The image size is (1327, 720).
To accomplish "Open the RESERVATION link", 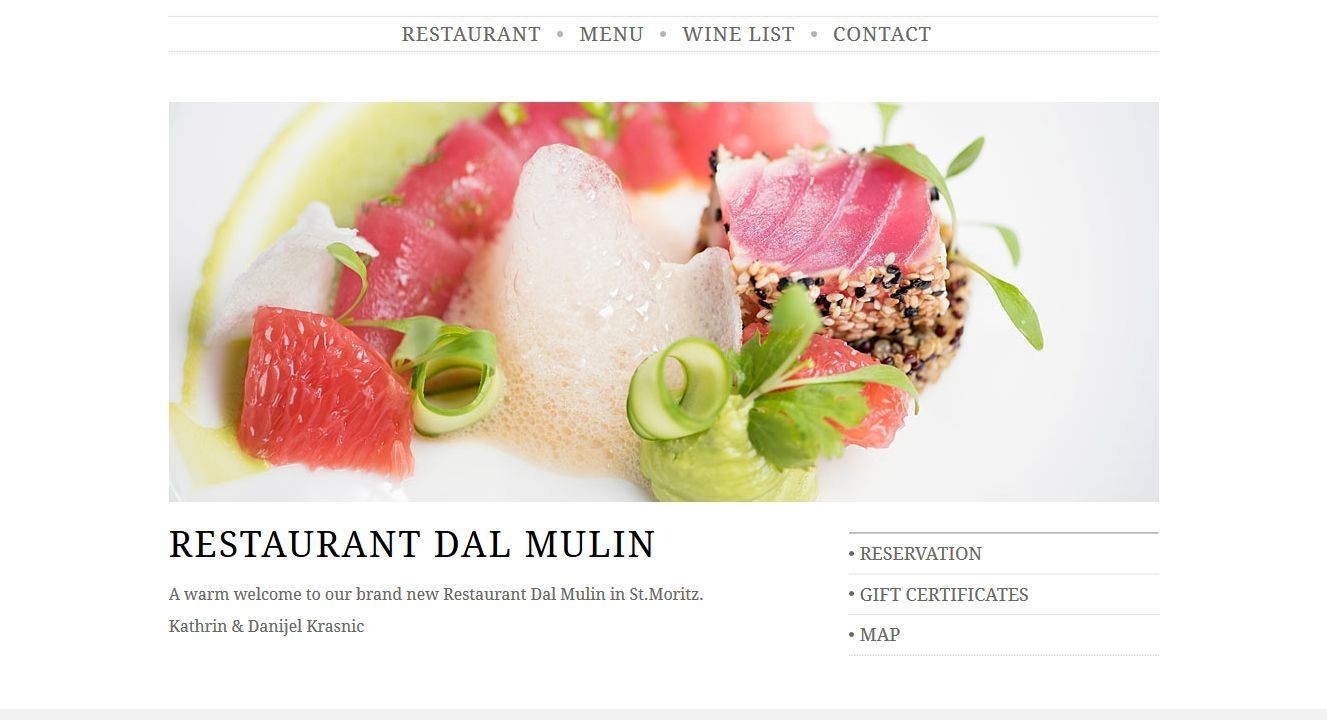I will point(921,554).
